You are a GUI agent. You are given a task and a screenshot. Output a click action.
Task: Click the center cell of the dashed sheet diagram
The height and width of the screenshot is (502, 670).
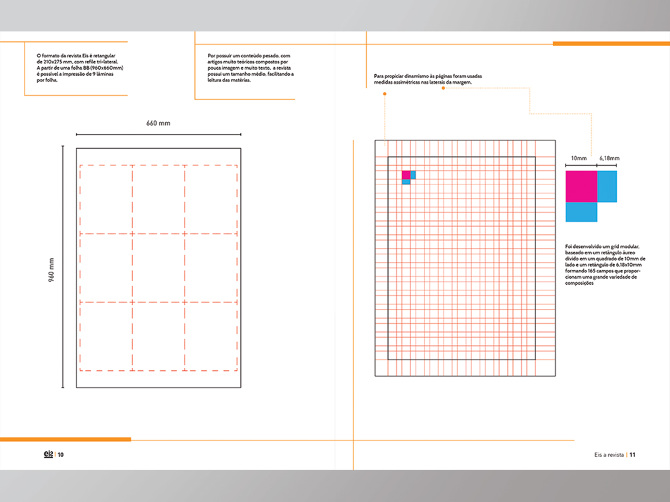[158, 267]
